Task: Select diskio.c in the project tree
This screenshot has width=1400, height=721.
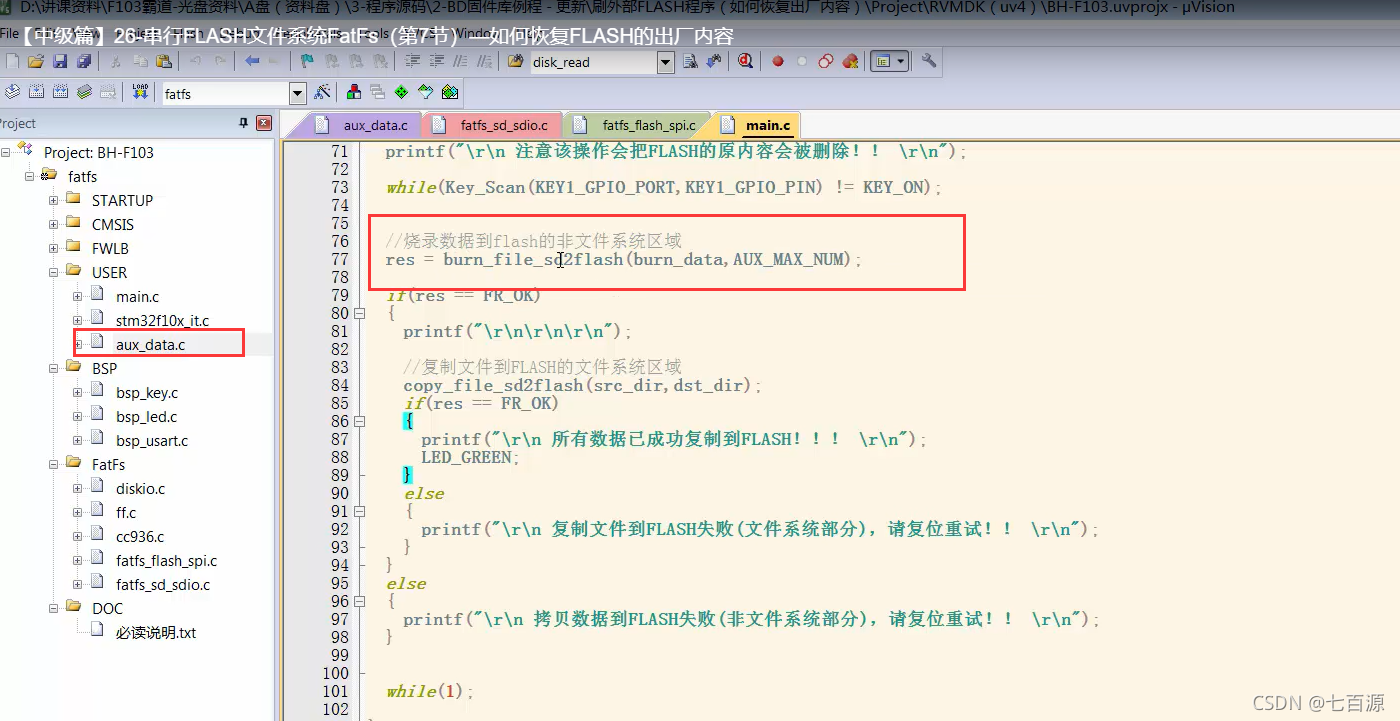Action: (140, 489)
